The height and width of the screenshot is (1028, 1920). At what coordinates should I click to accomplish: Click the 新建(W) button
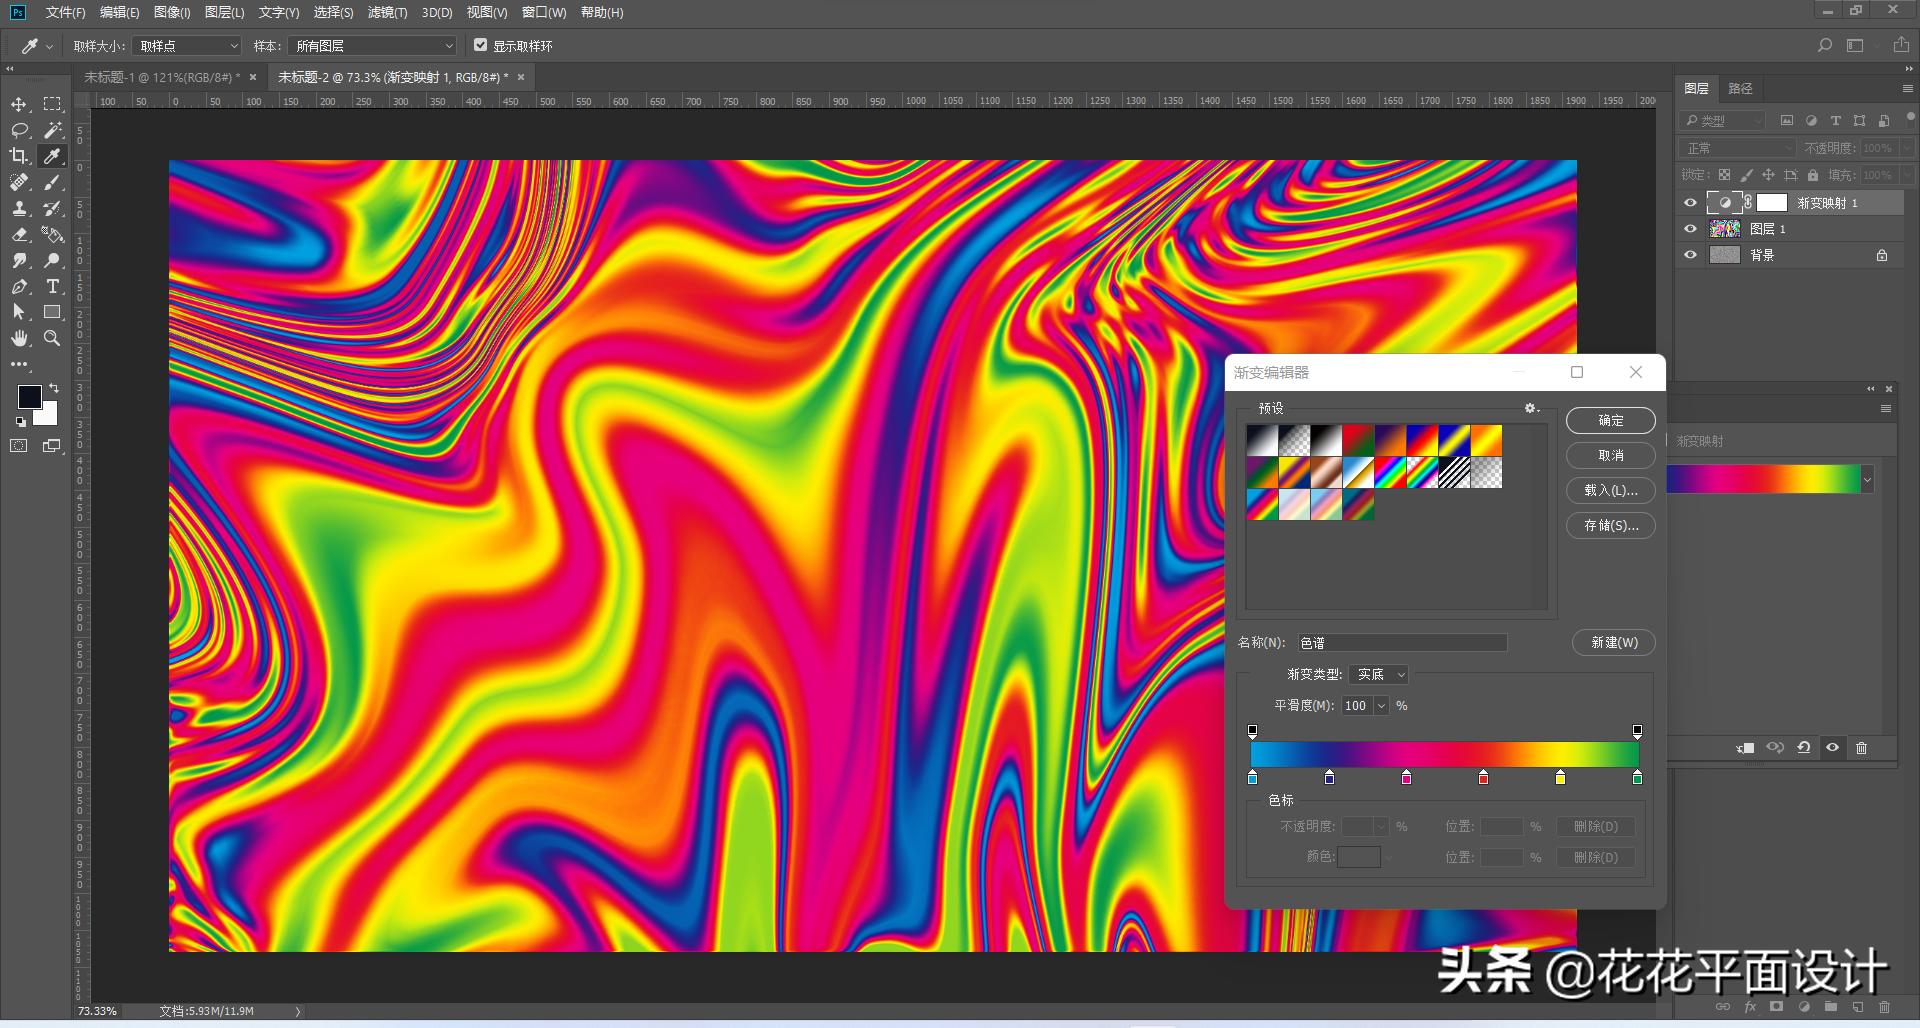click(x=1614, y=643)
